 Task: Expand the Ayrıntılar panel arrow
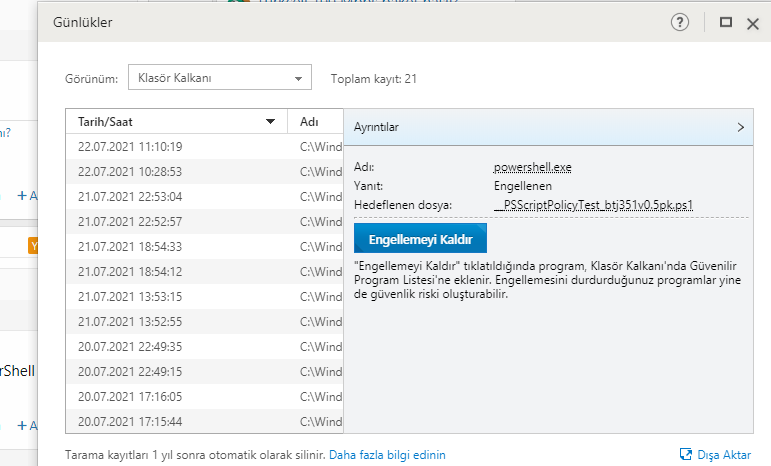[x=741, y=127]
